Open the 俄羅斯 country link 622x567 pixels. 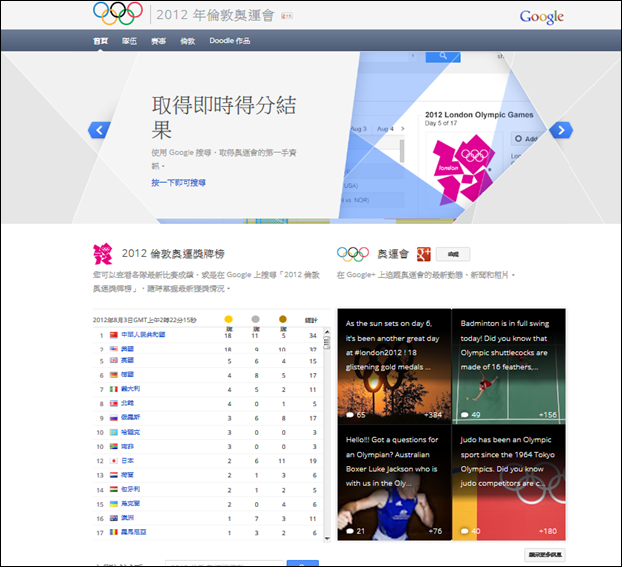[x=131, y=417]
